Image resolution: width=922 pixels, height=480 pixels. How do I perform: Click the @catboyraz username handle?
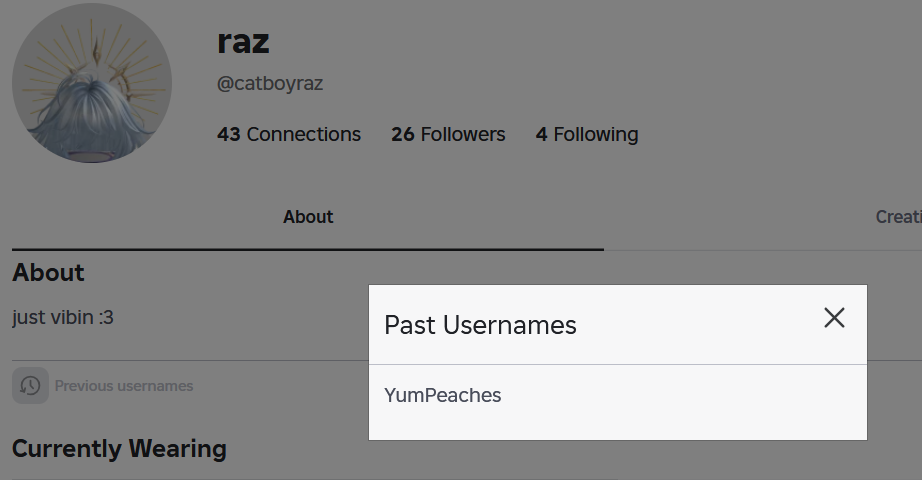click(x=270, y=84)
